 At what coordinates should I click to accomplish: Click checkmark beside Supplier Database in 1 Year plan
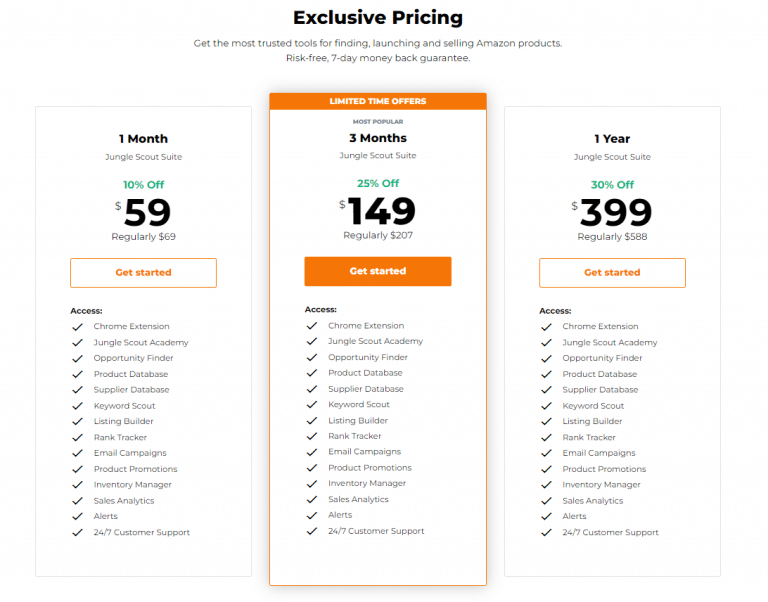(x=546, y=390)
